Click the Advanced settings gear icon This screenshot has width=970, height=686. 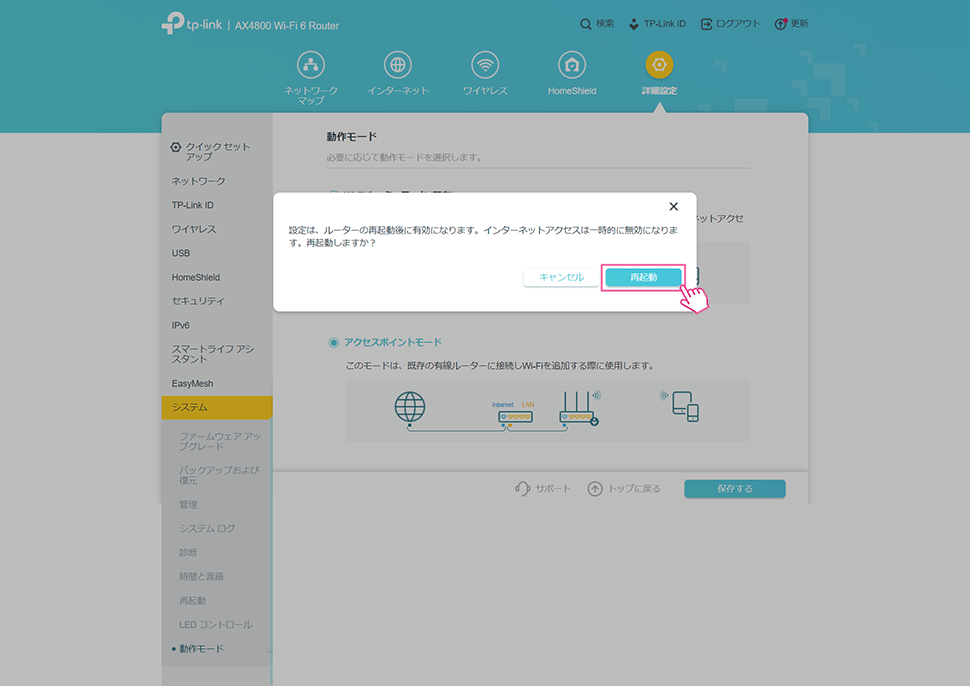[x=659, y=66]
